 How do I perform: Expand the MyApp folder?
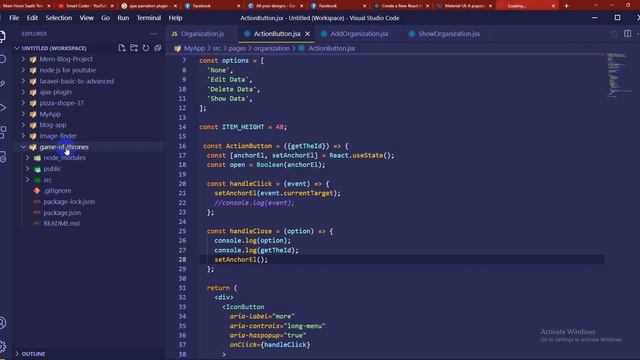pyautogui.click(x=23, y=114)
